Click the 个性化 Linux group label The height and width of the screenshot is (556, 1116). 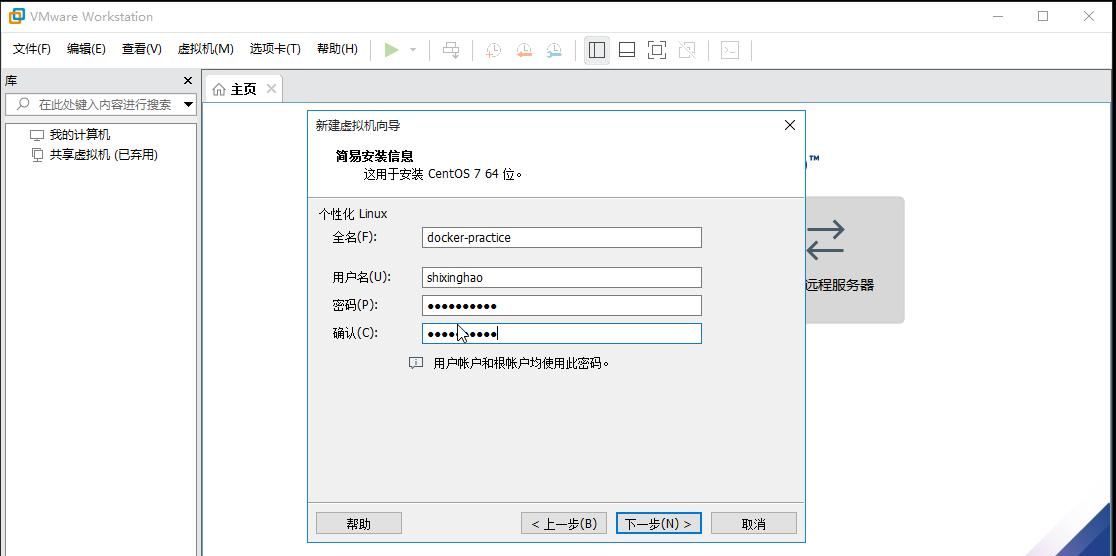tap(353, 214)
